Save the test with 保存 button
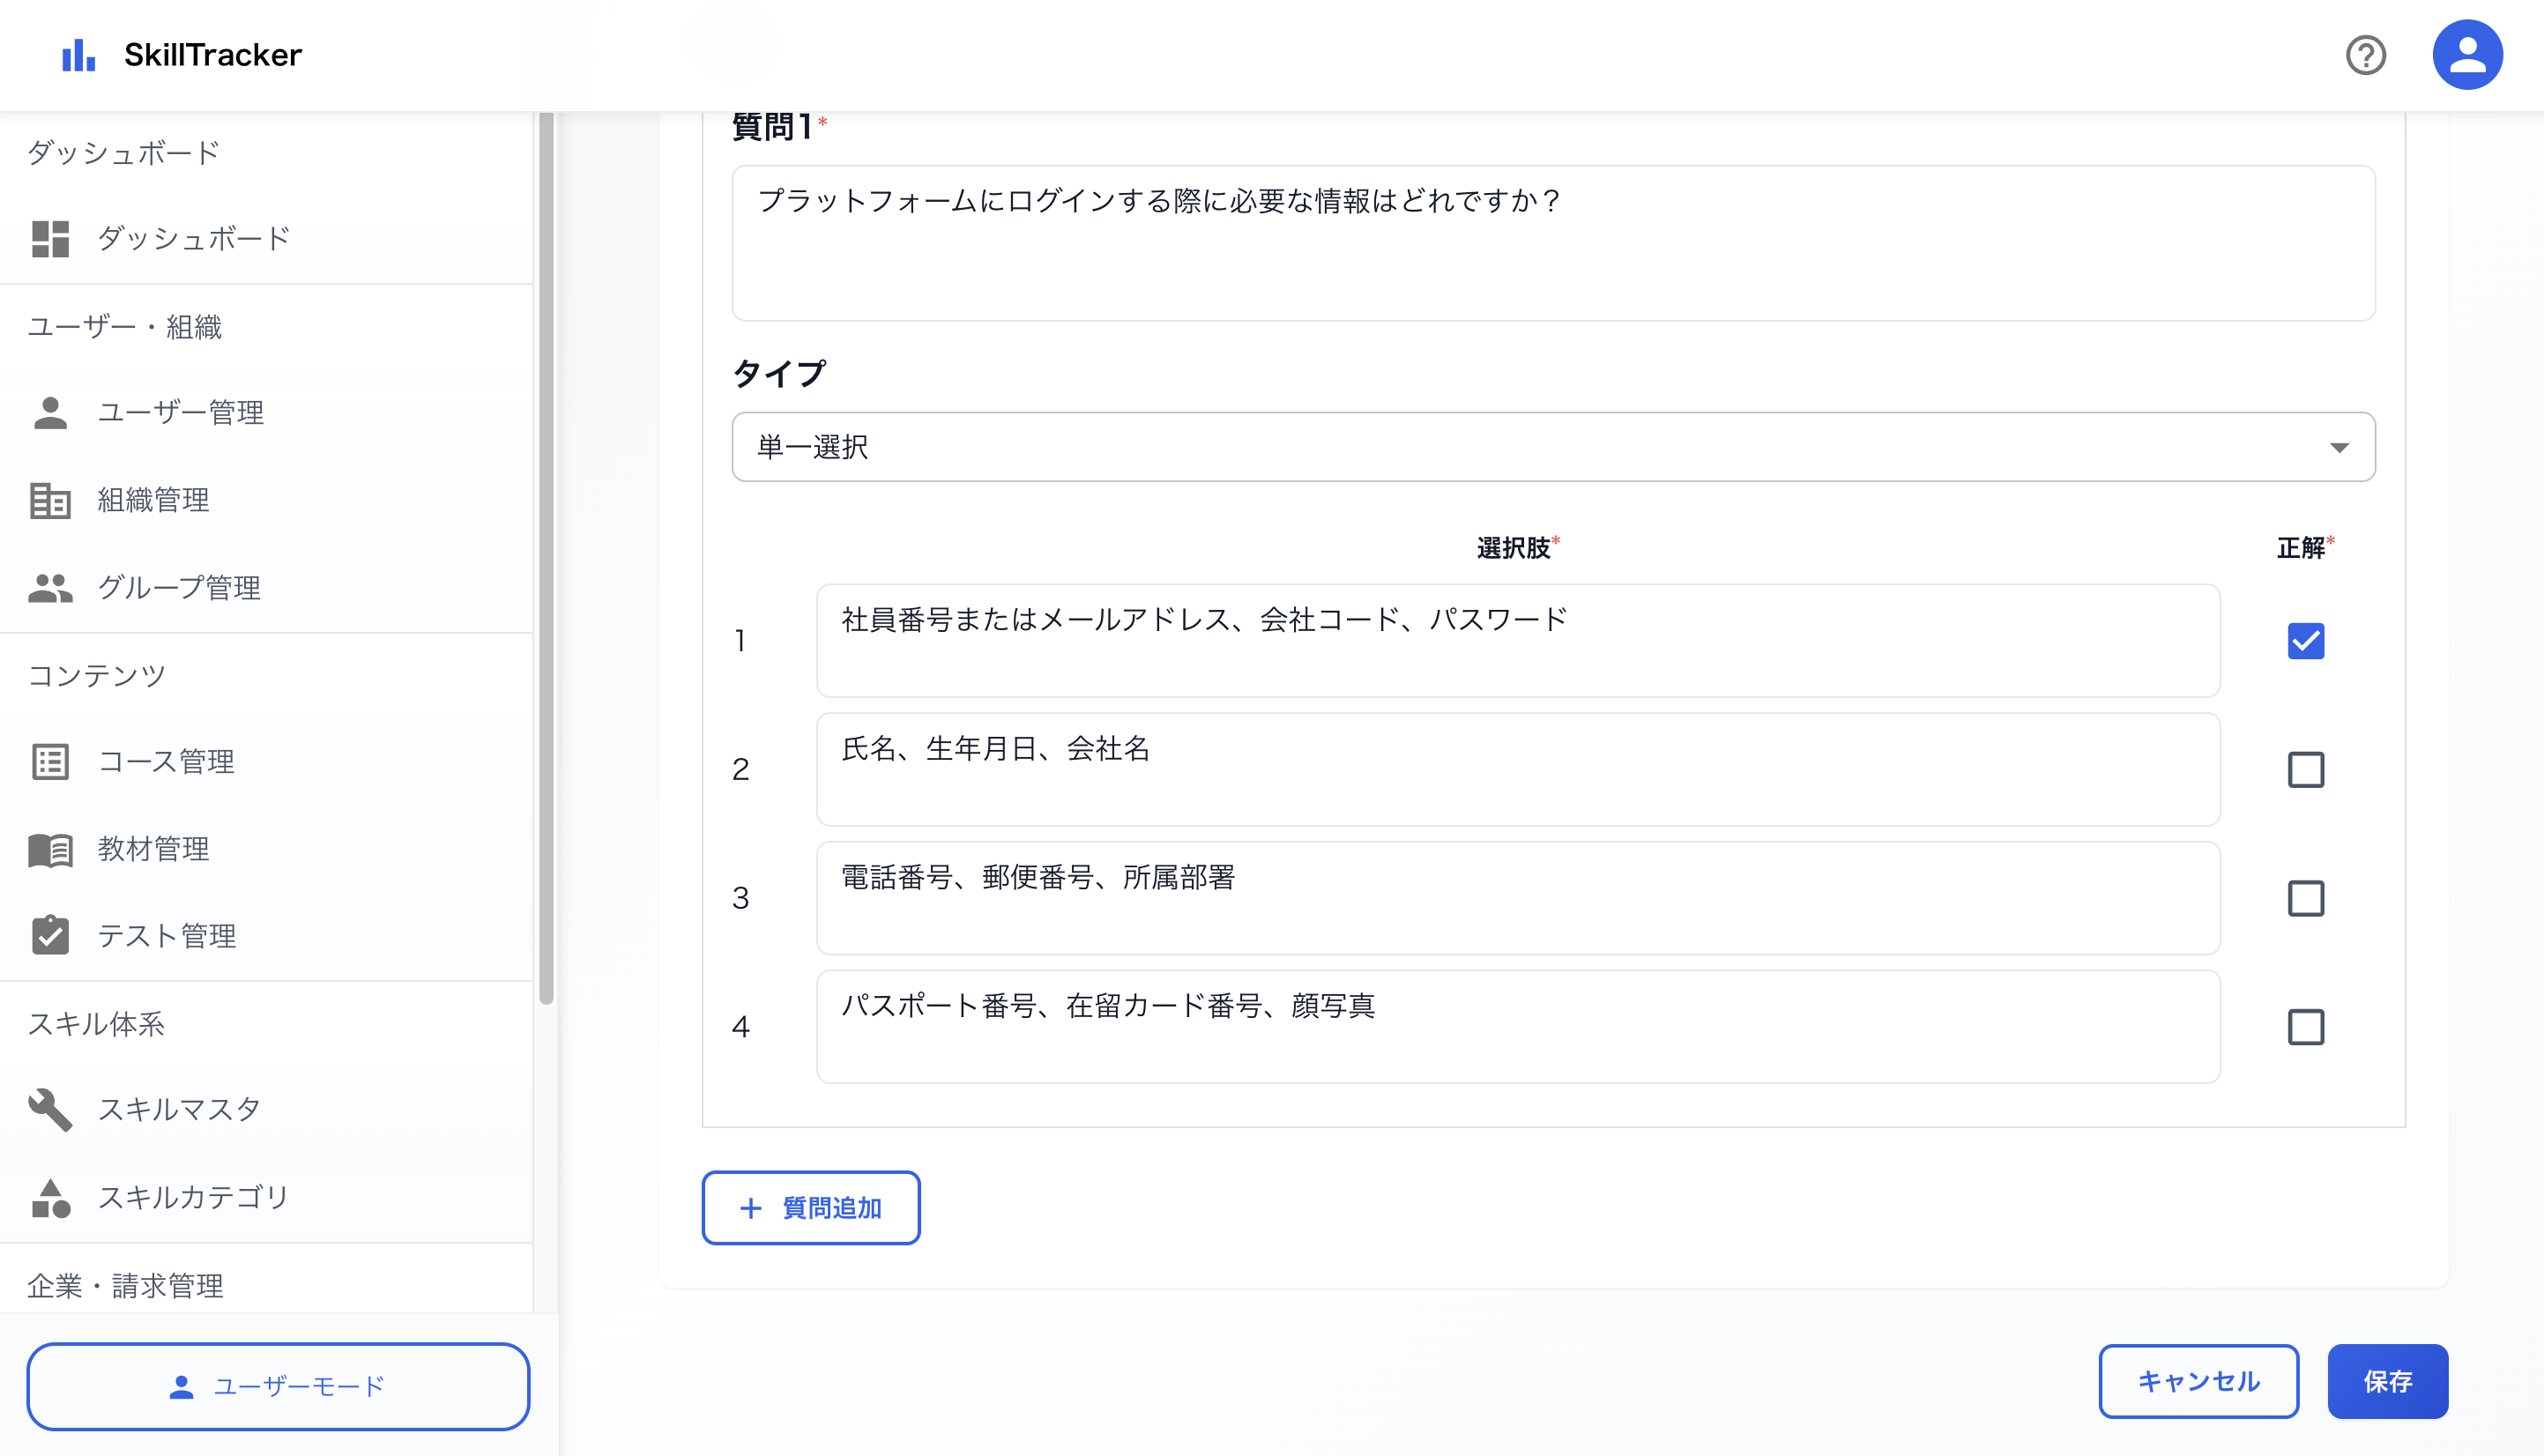Screen dimensions: 2544x1456 (2388, 1382)
